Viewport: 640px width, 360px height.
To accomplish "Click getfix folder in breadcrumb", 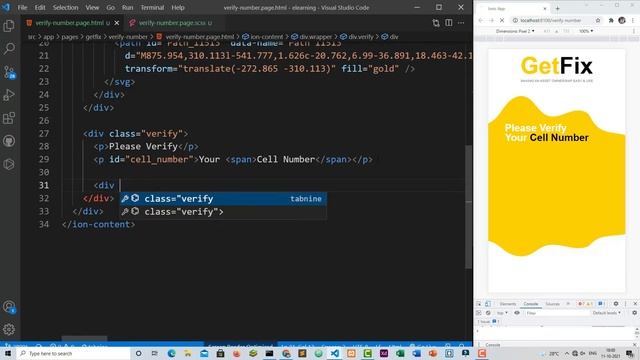I will 93,37.
